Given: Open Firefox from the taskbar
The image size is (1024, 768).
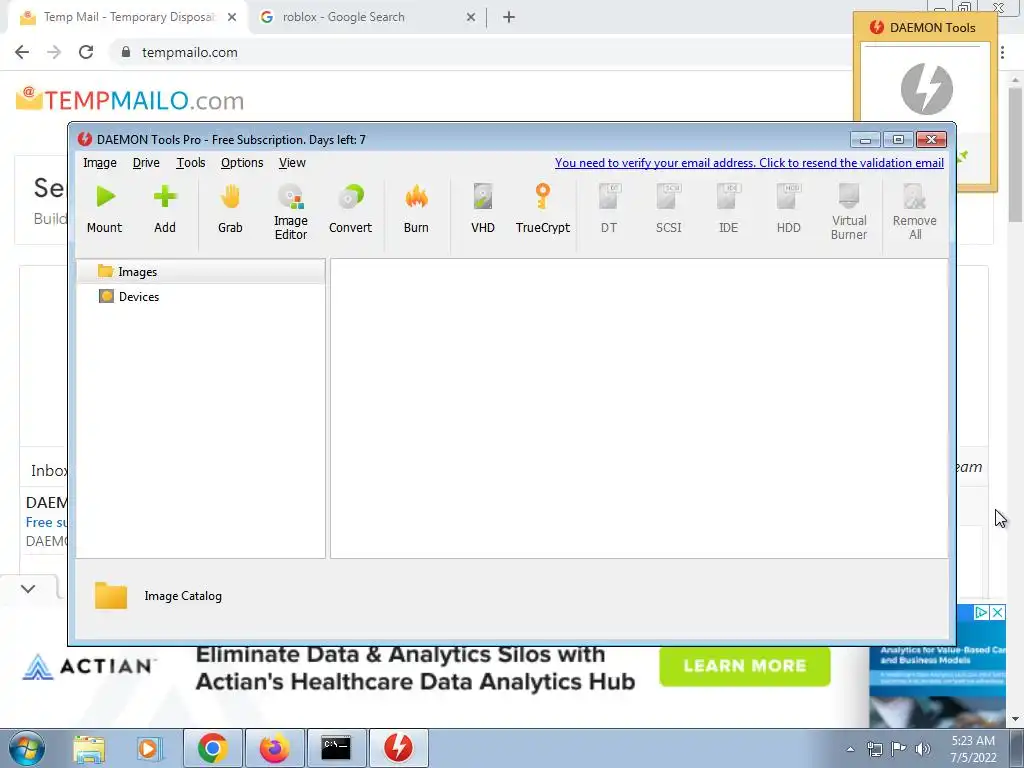Looking at the screenshot, I should (274, 748).
